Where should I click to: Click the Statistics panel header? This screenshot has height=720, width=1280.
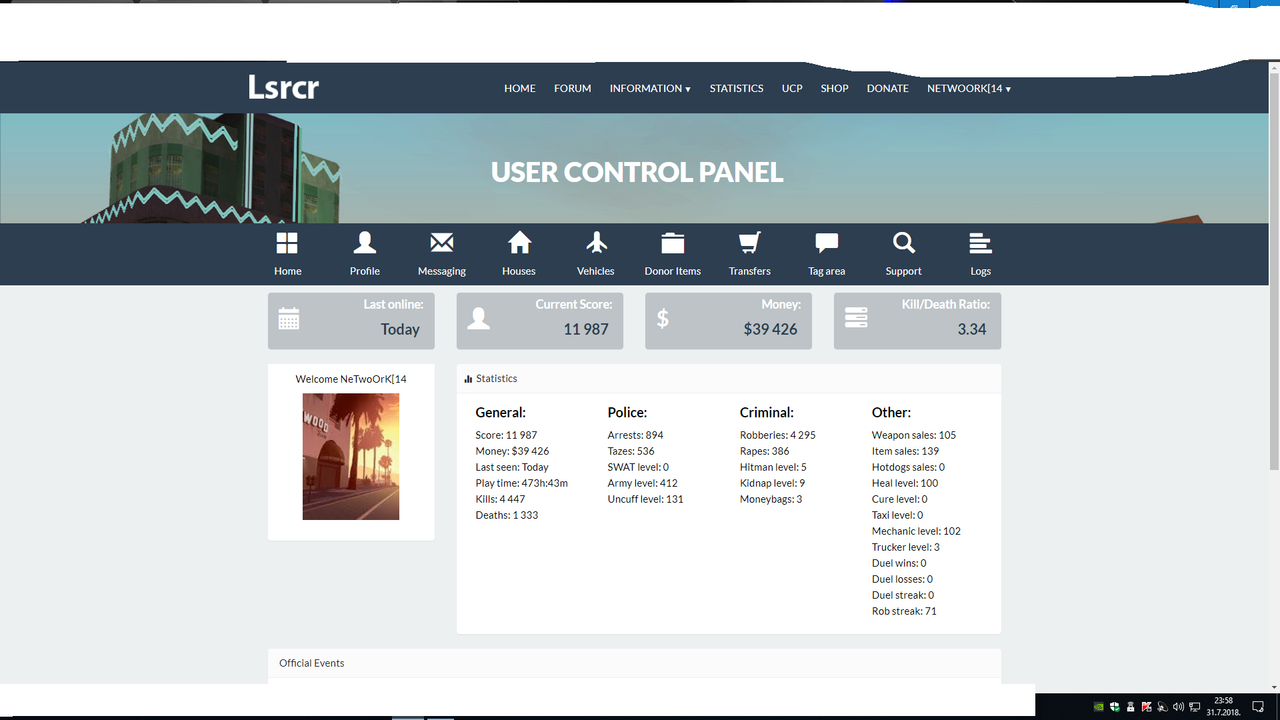(729, 379)
